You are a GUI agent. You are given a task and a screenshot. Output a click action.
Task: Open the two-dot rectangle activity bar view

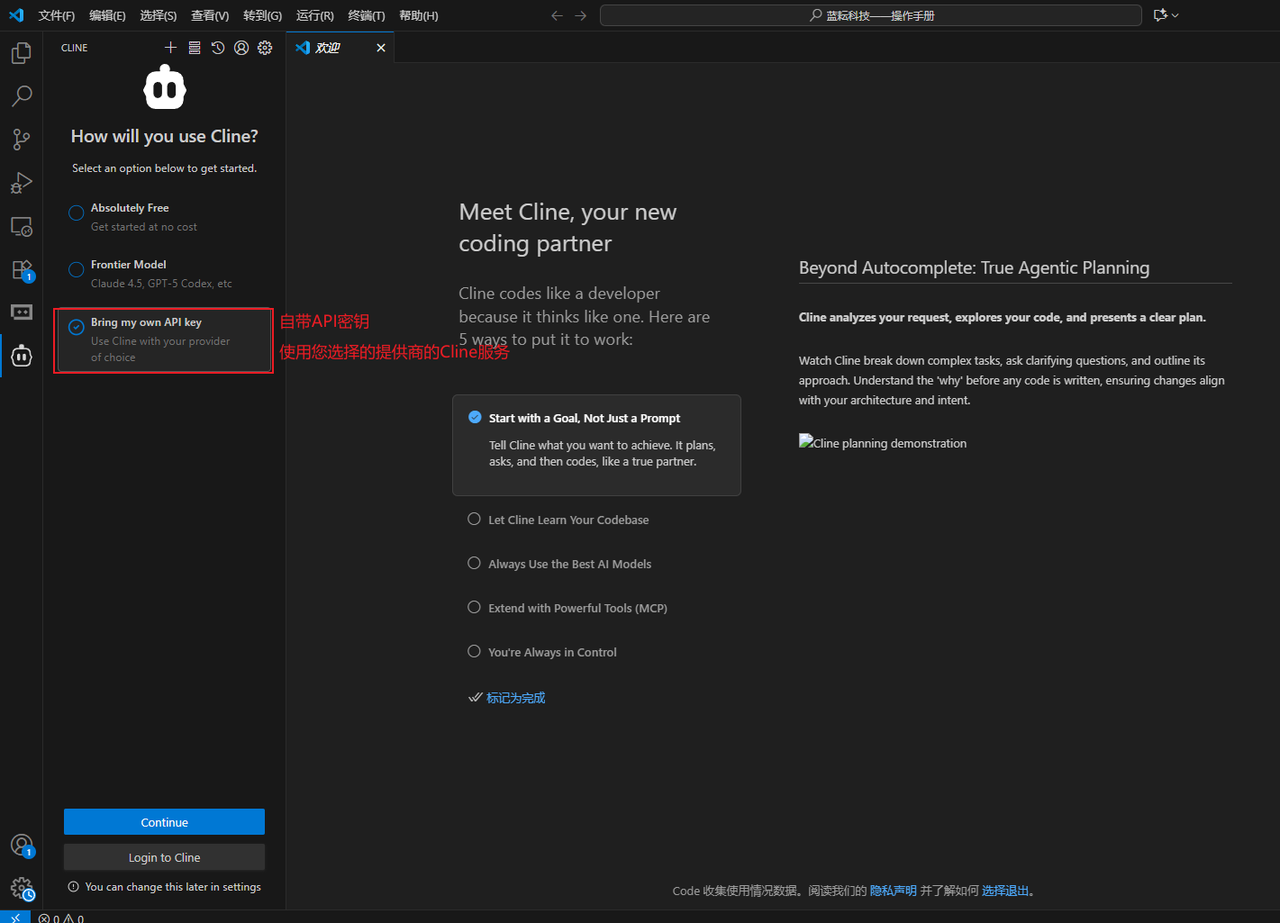click(21, 312)
